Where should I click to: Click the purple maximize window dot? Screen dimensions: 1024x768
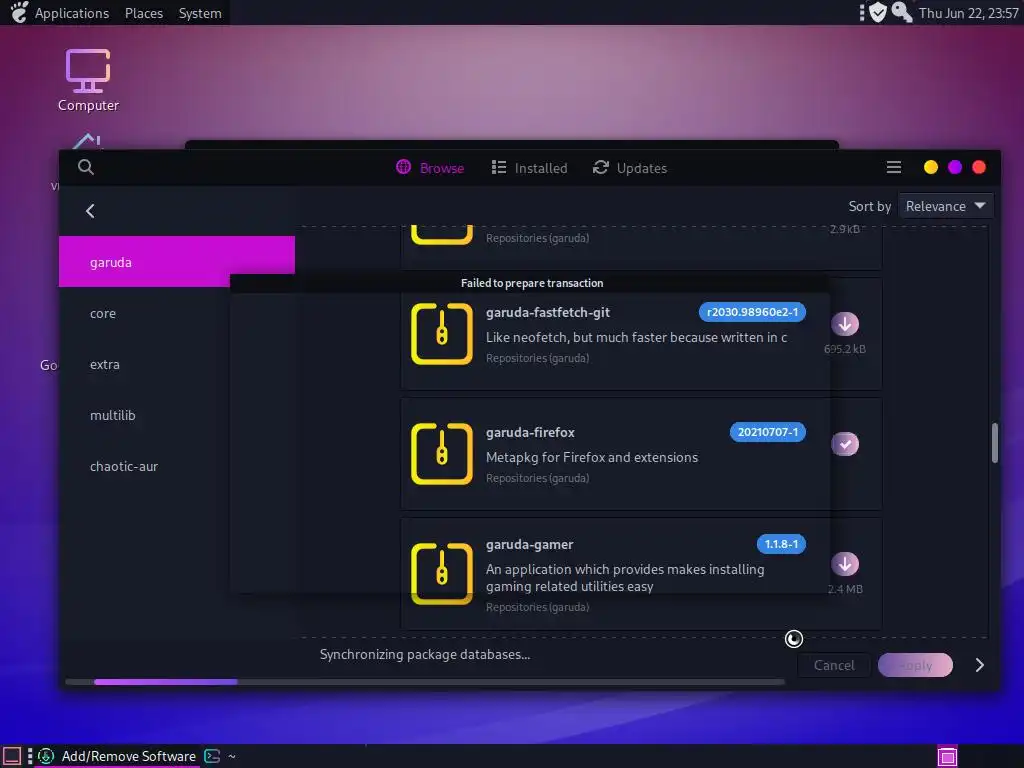click(955, 167)
